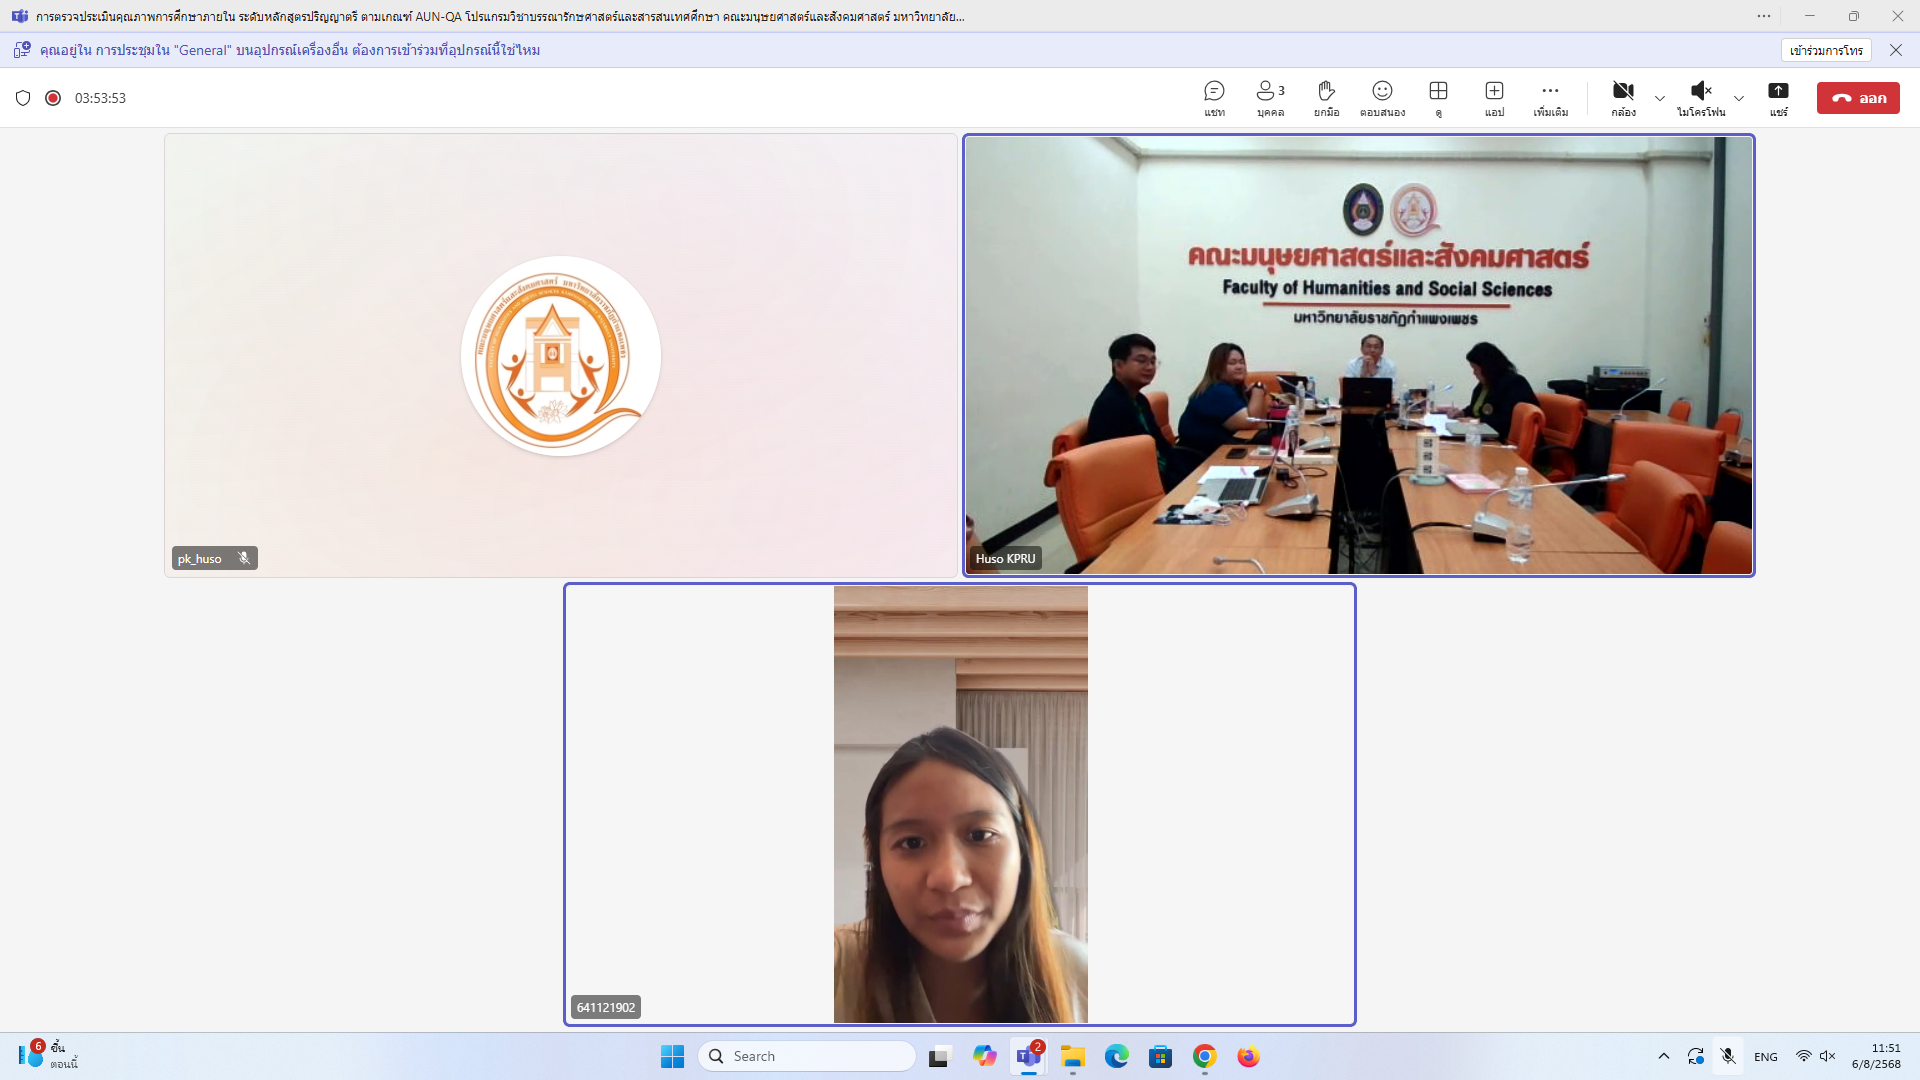The image size is (1920, 1080).
Task: Expand the camera options dropdown
Action: point(1660,98)
